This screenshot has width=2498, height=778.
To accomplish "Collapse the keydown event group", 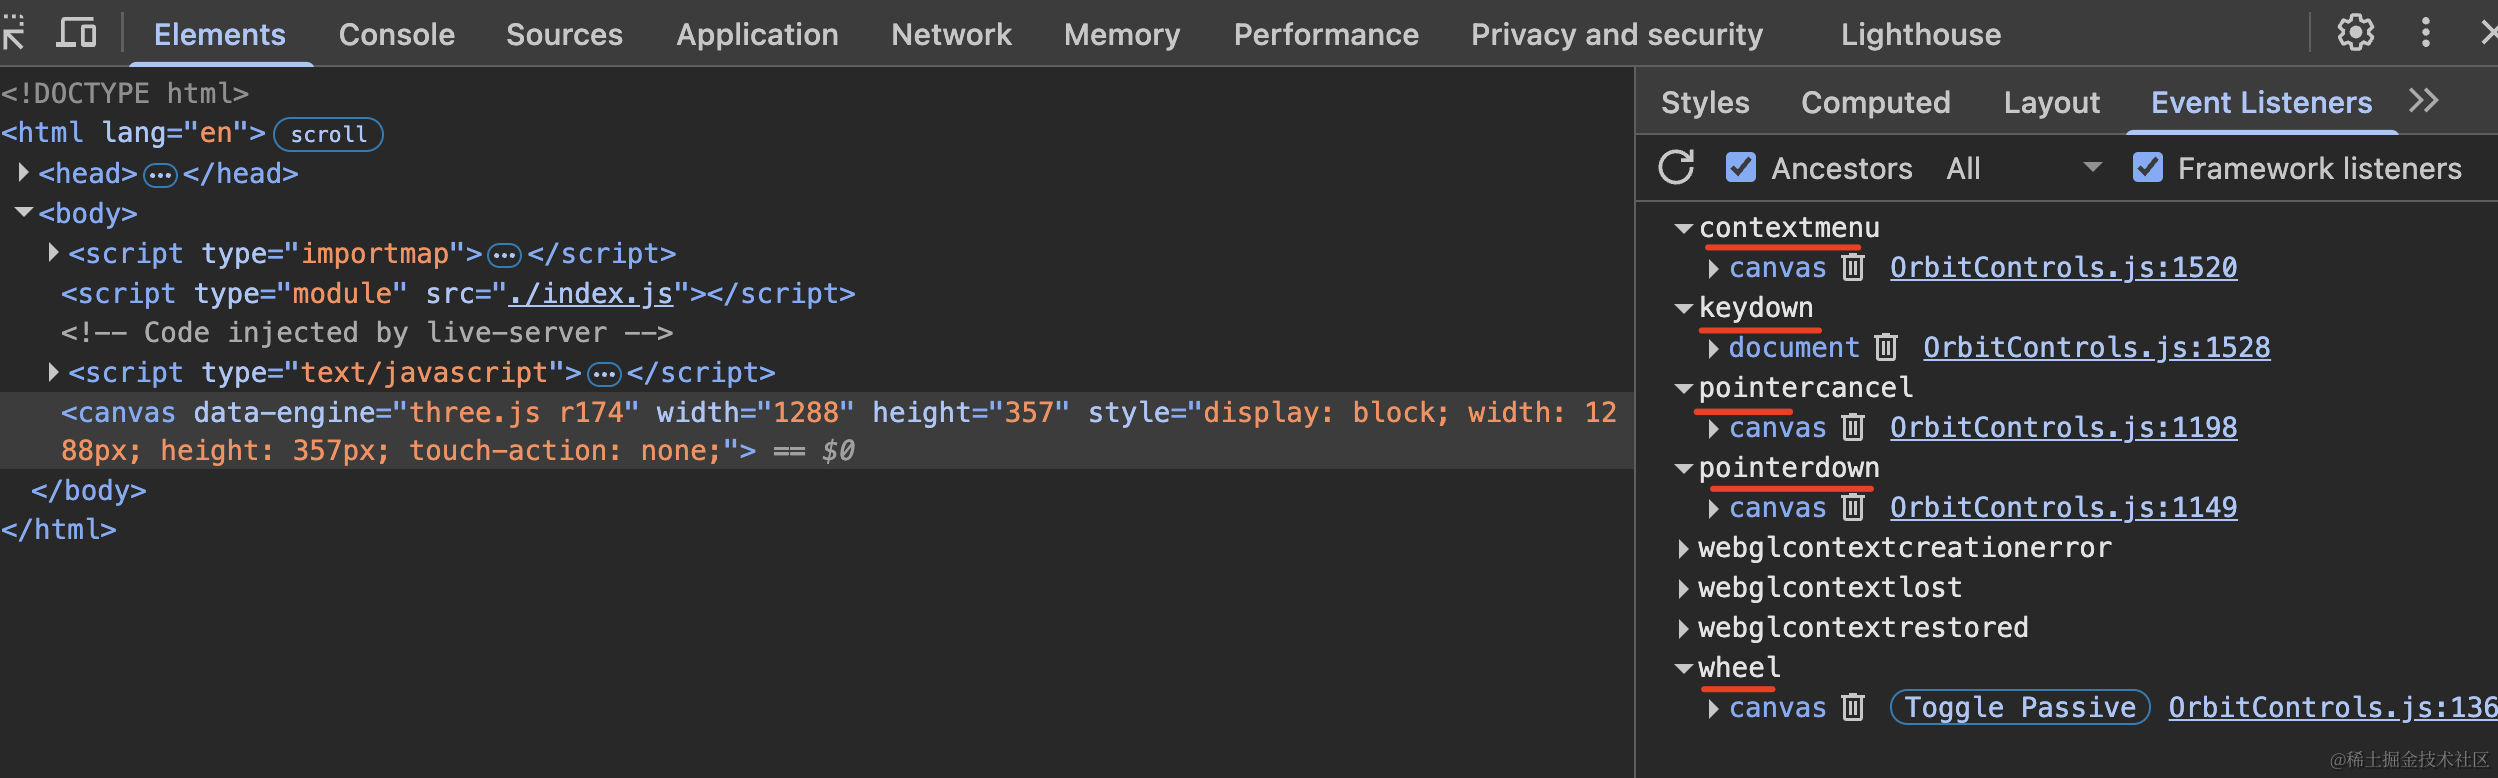I will 1684,308.
